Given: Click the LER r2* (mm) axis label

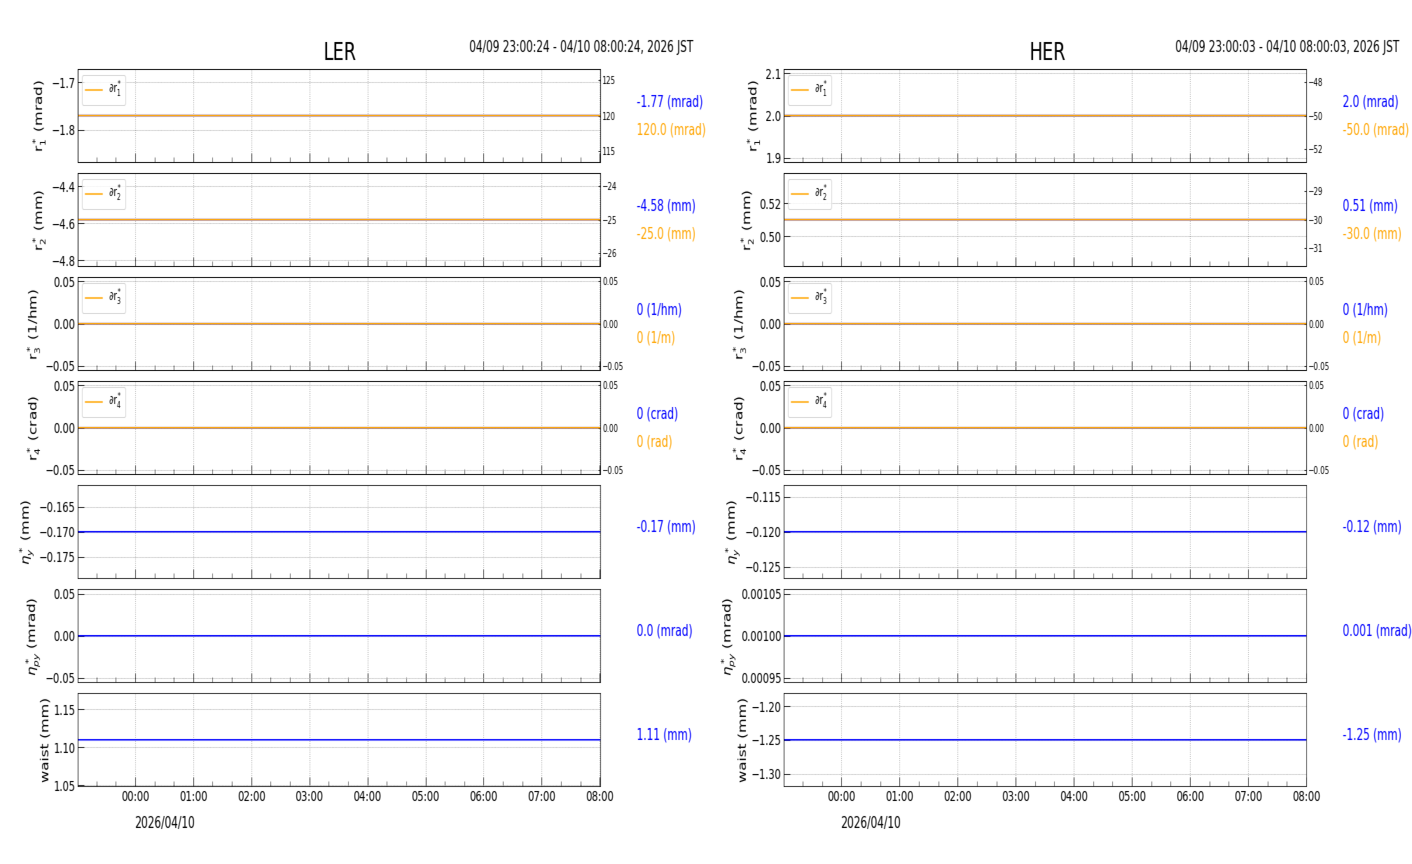Looking at the screenshot, I should (39, 220).
